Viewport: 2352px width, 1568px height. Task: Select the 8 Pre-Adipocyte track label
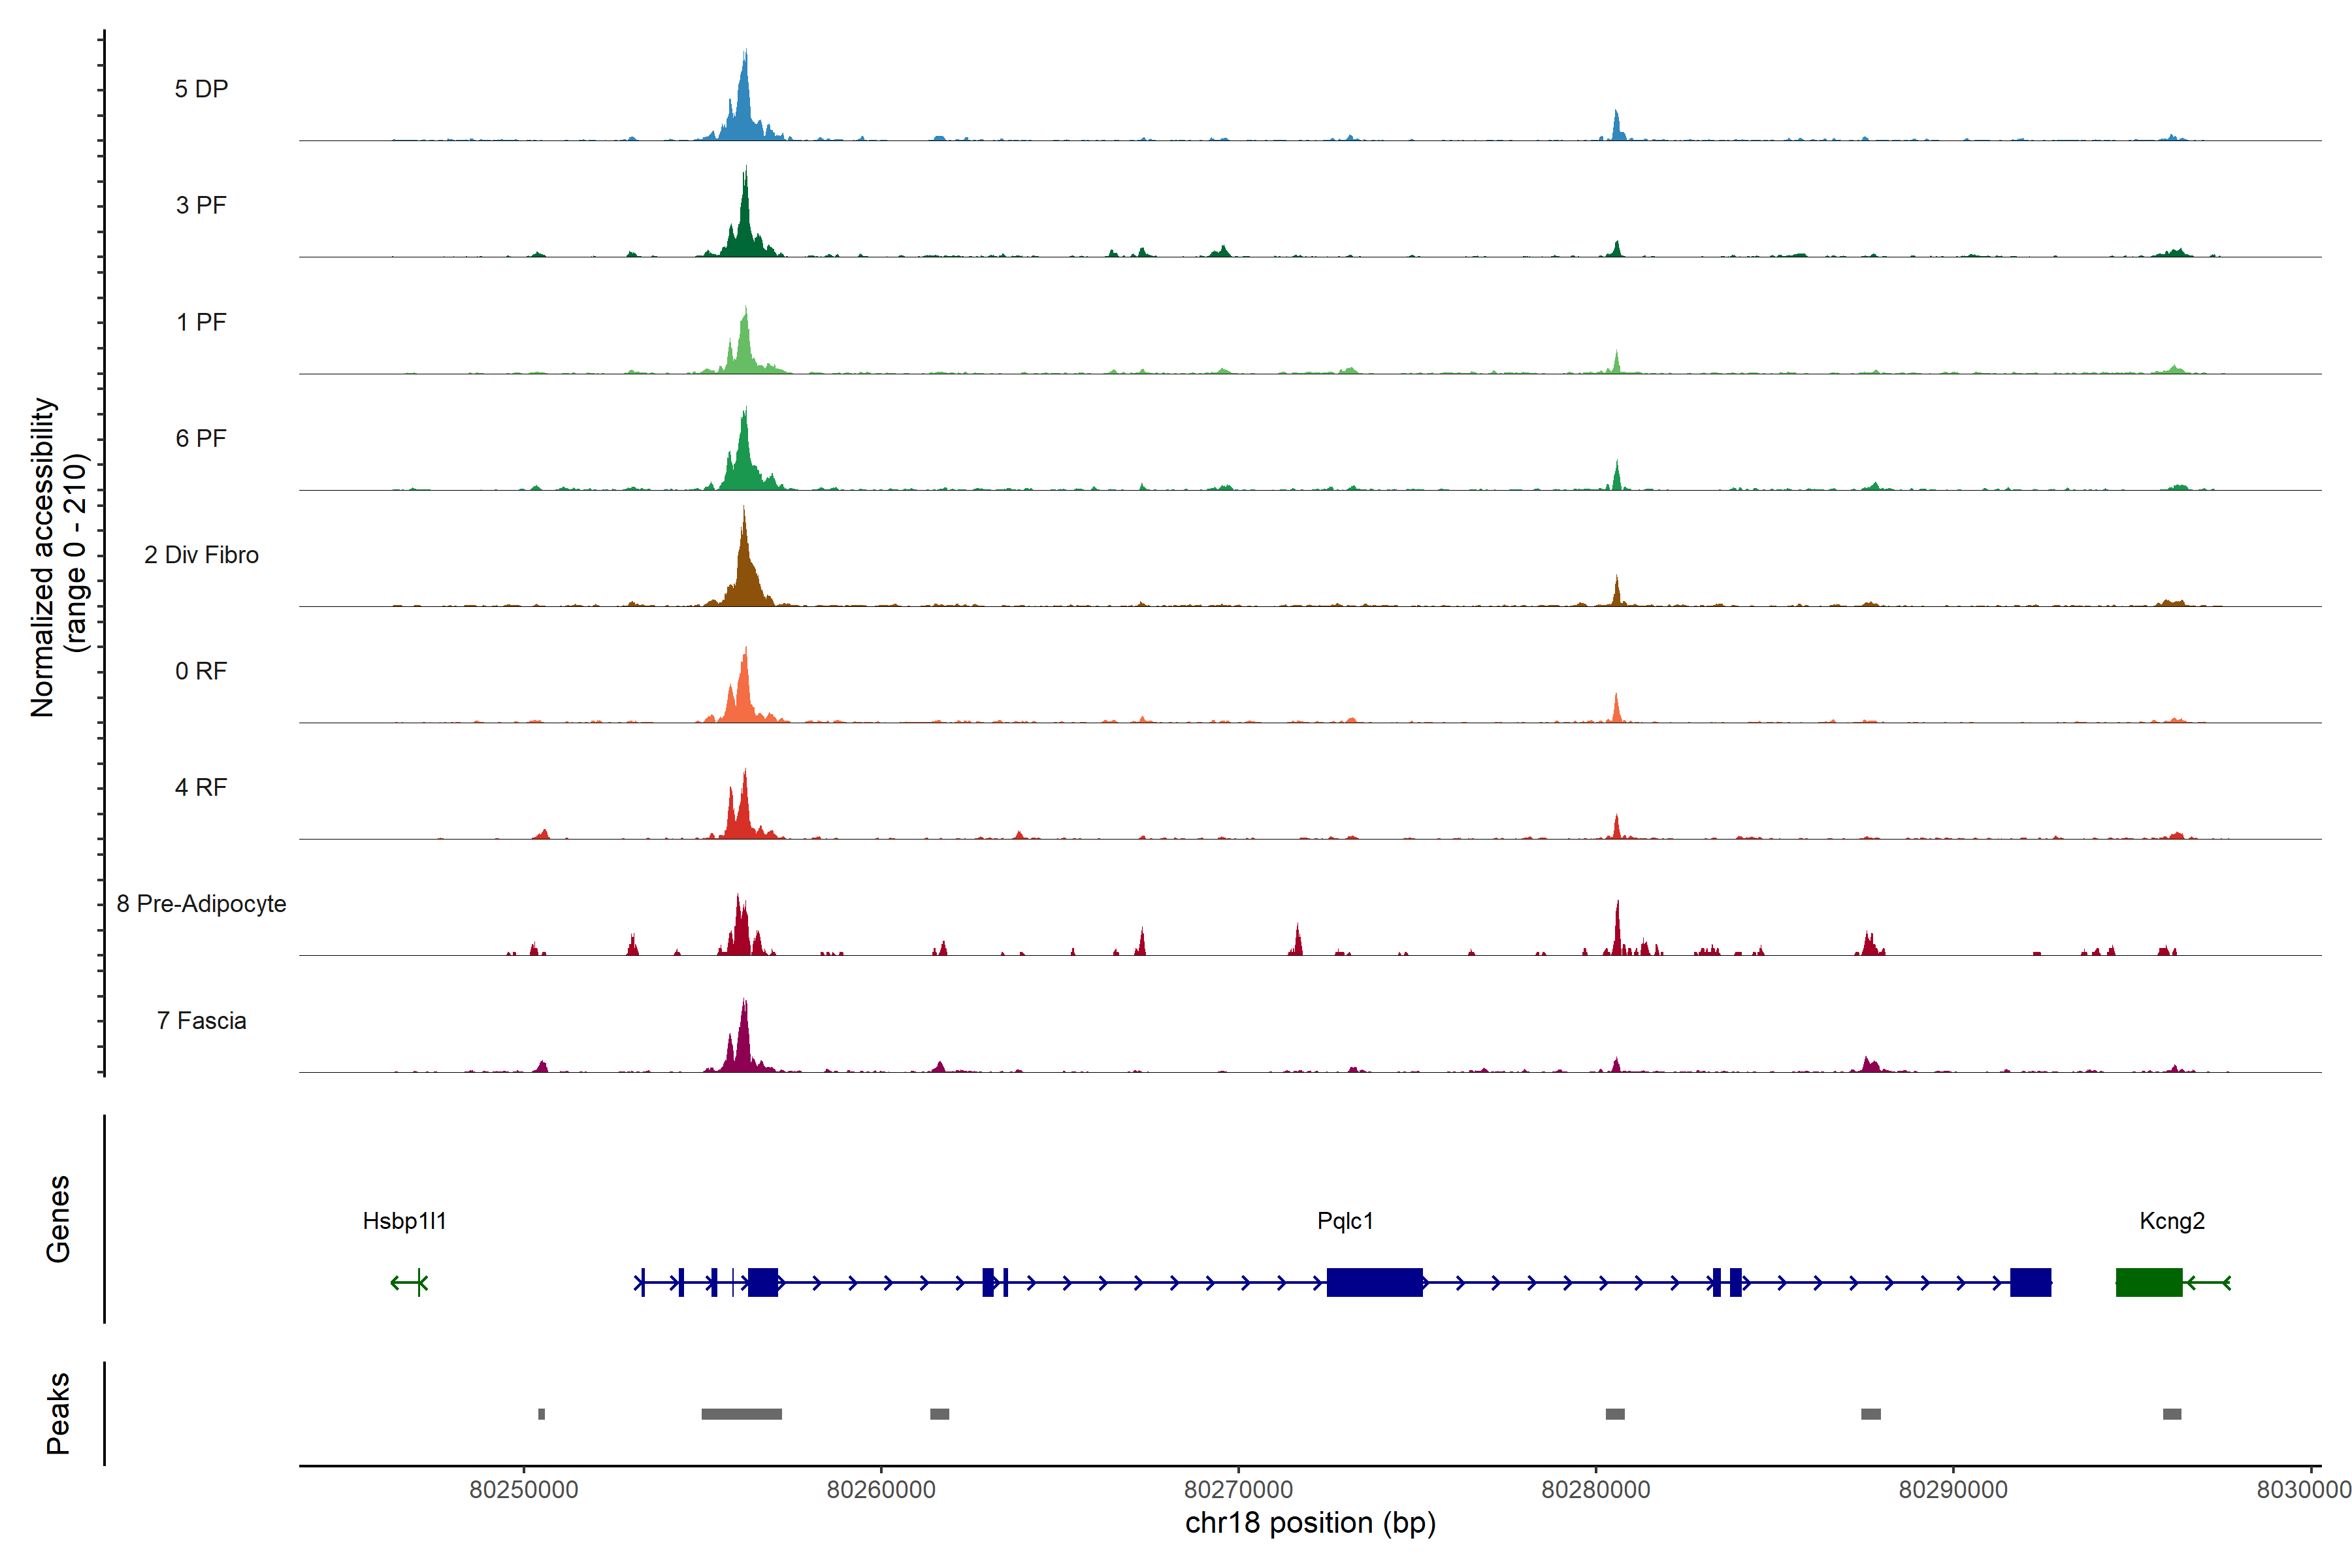click(201, 904)
